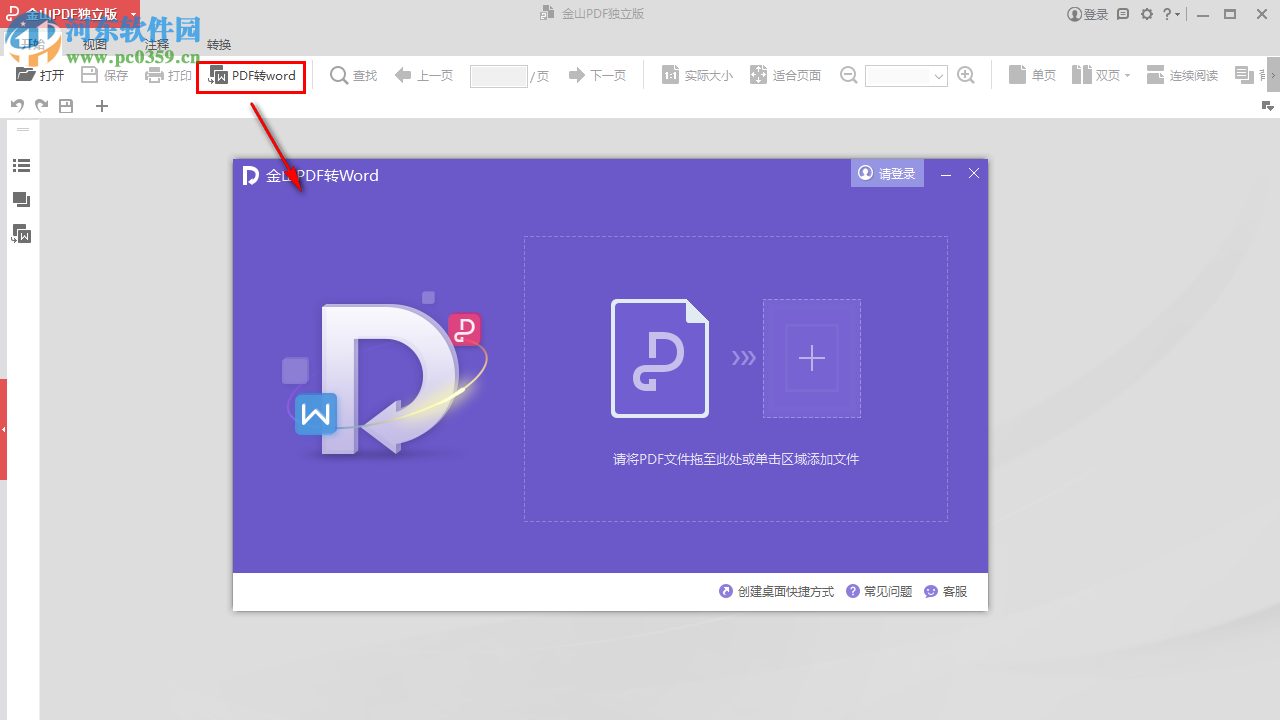
Task: Show page thumbnails panel
Action: point(21,199)
